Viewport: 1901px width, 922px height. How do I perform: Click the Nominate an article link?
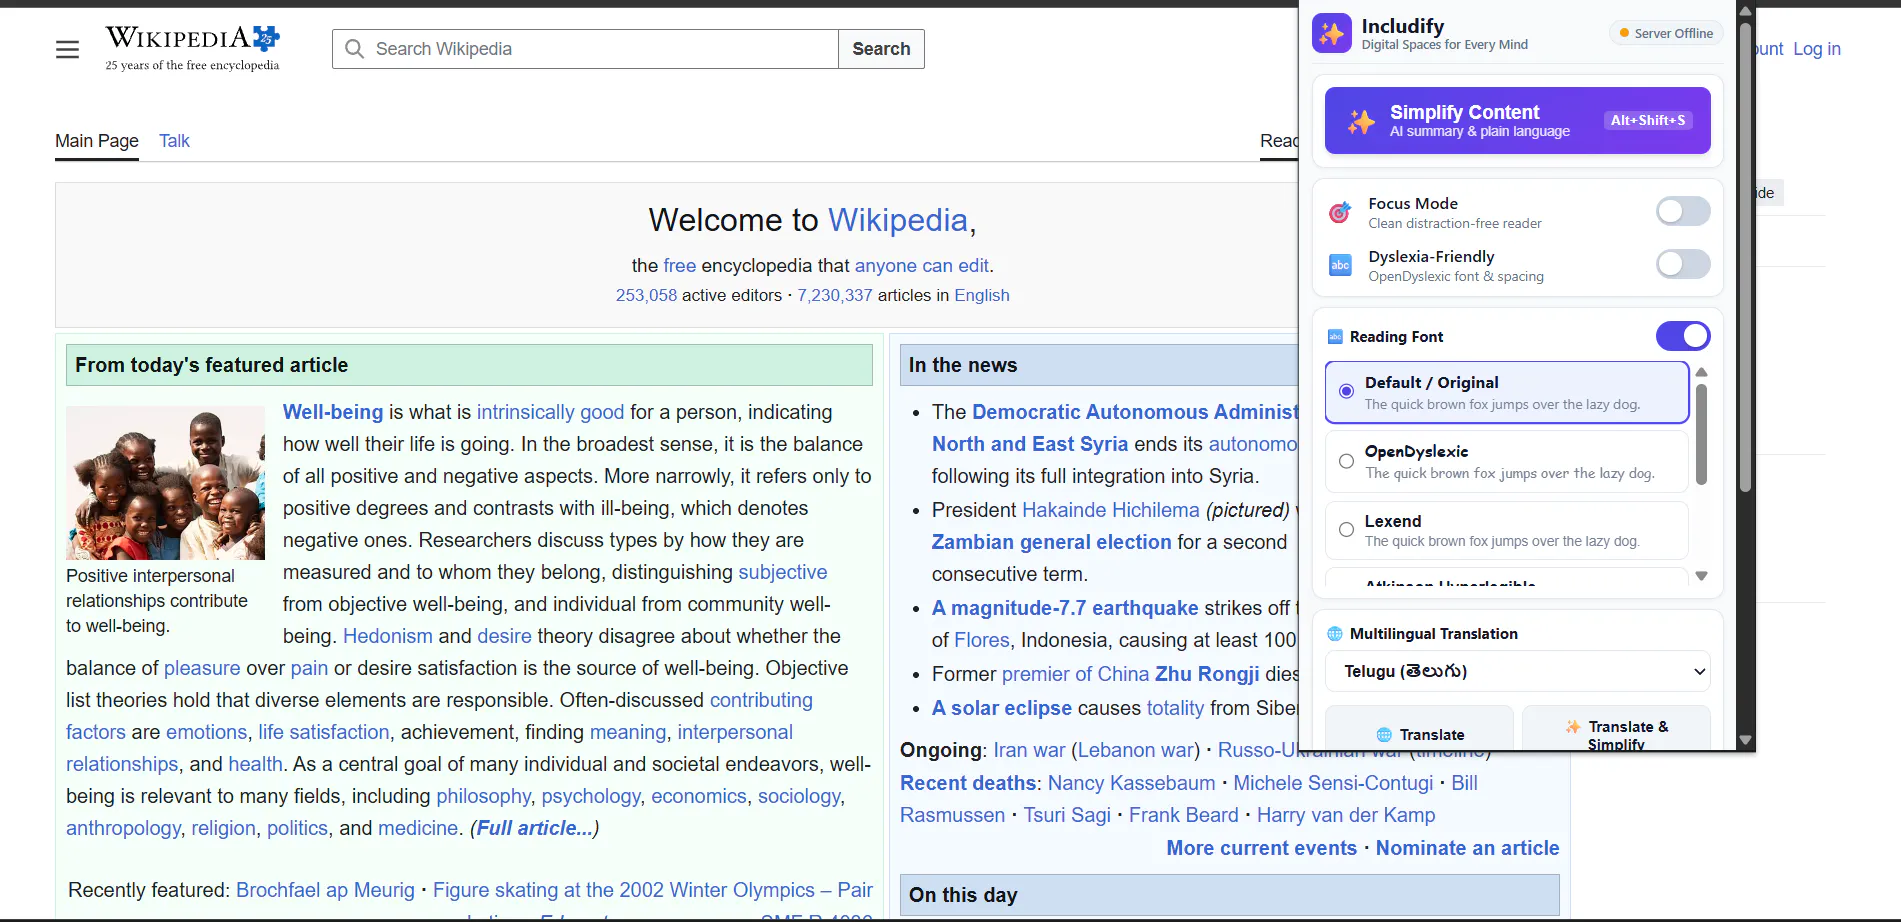click(1467, 848)
